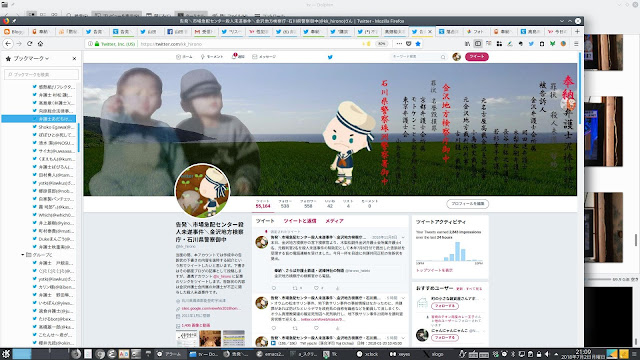Open モーメント in Twitter navigation
This screenshot has width=640, height=360.
click(x=211, y=57)
